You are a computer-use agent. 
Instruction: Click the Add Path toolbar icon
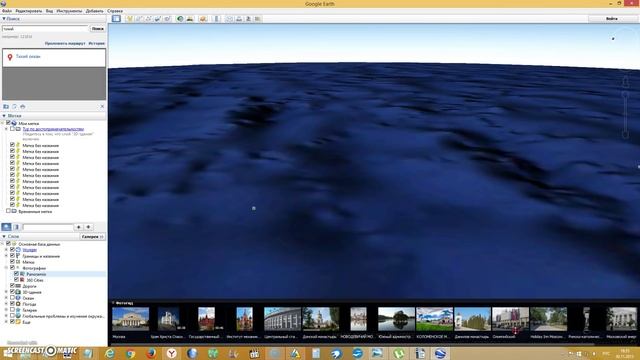(x=149, y=19)
